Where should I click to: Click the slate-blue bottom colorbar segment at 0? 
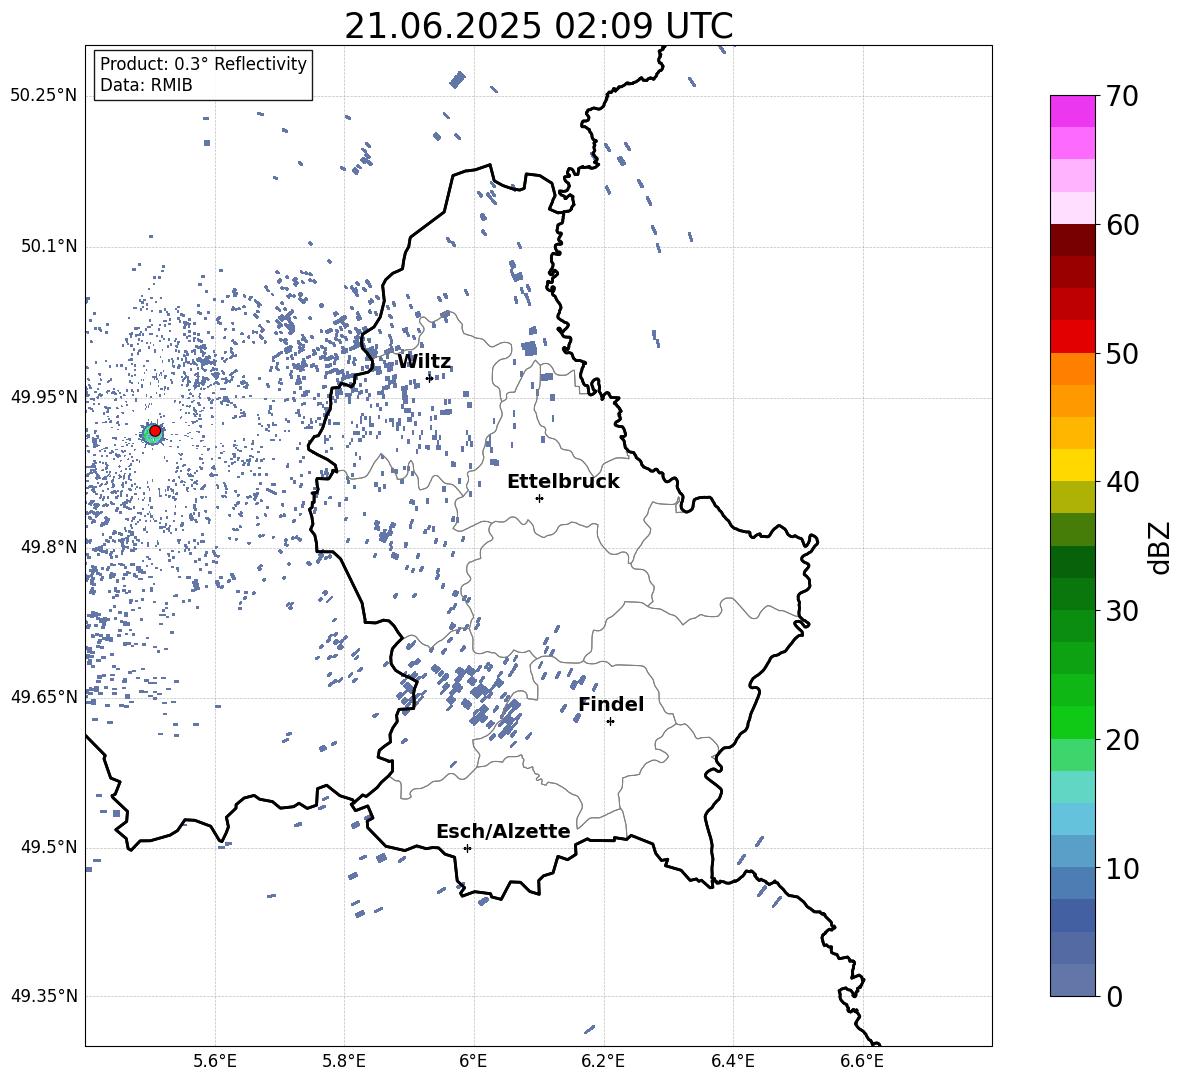click(1072, 981)
